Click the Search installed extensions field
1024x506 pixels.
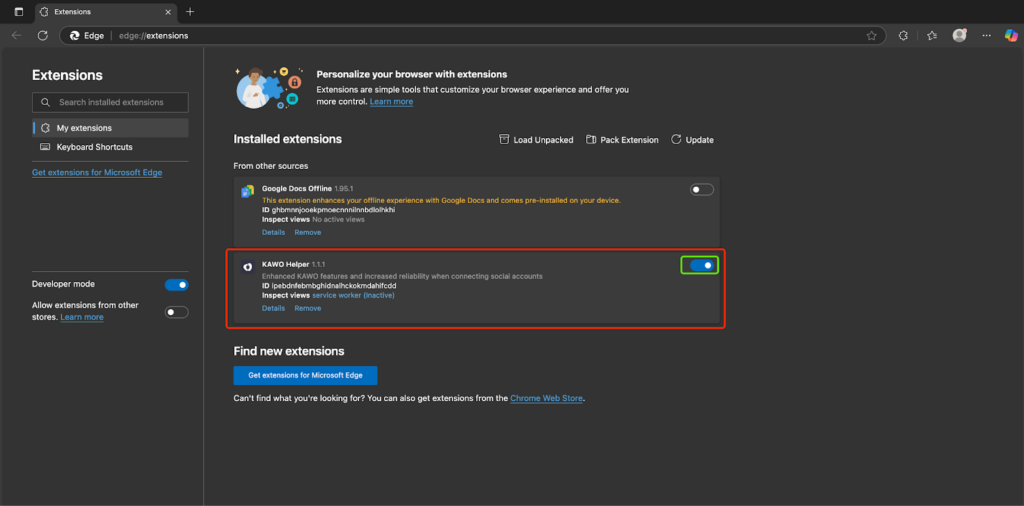110,102
